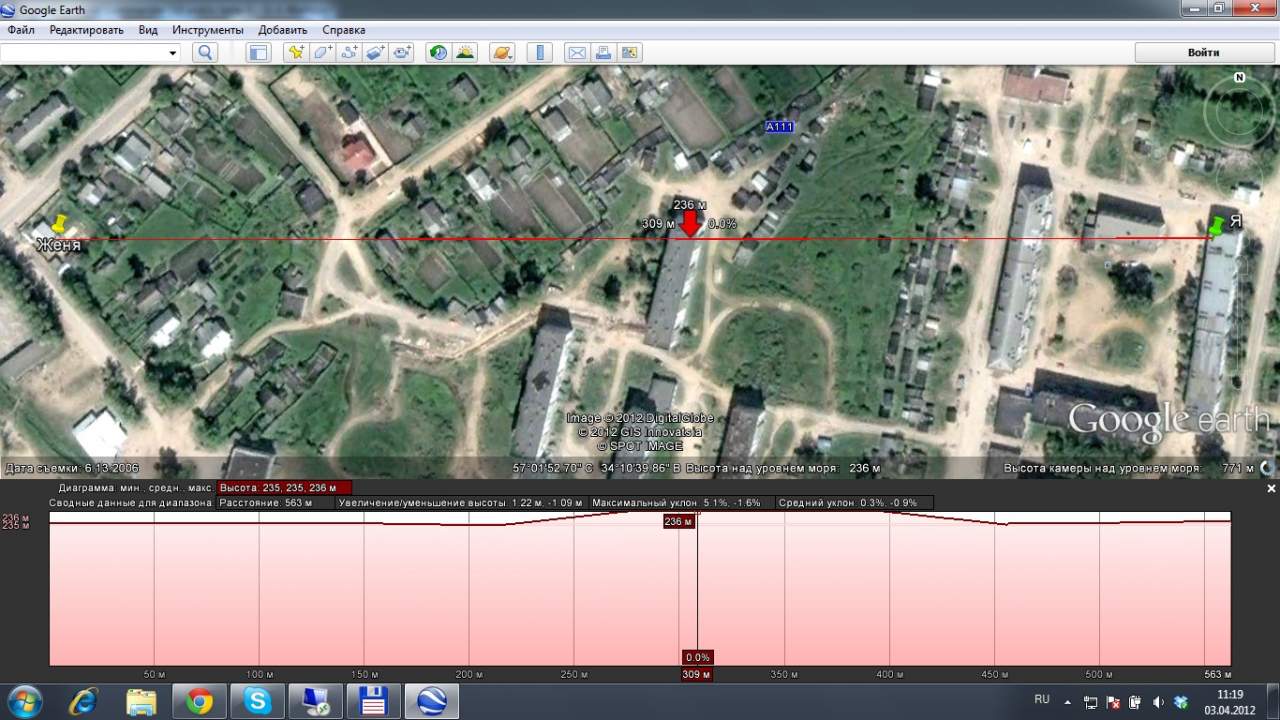Viewport: 1280px width, 720px height.
Task: Click the streaming status indicator icon
Action: [1267, 468]
